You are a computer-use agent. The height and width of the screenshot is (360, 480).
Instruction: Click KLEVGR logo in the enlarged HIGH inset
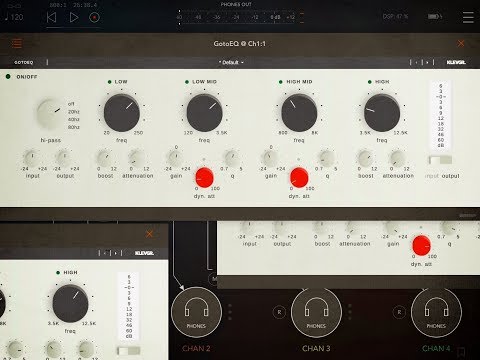click(144, 253)
